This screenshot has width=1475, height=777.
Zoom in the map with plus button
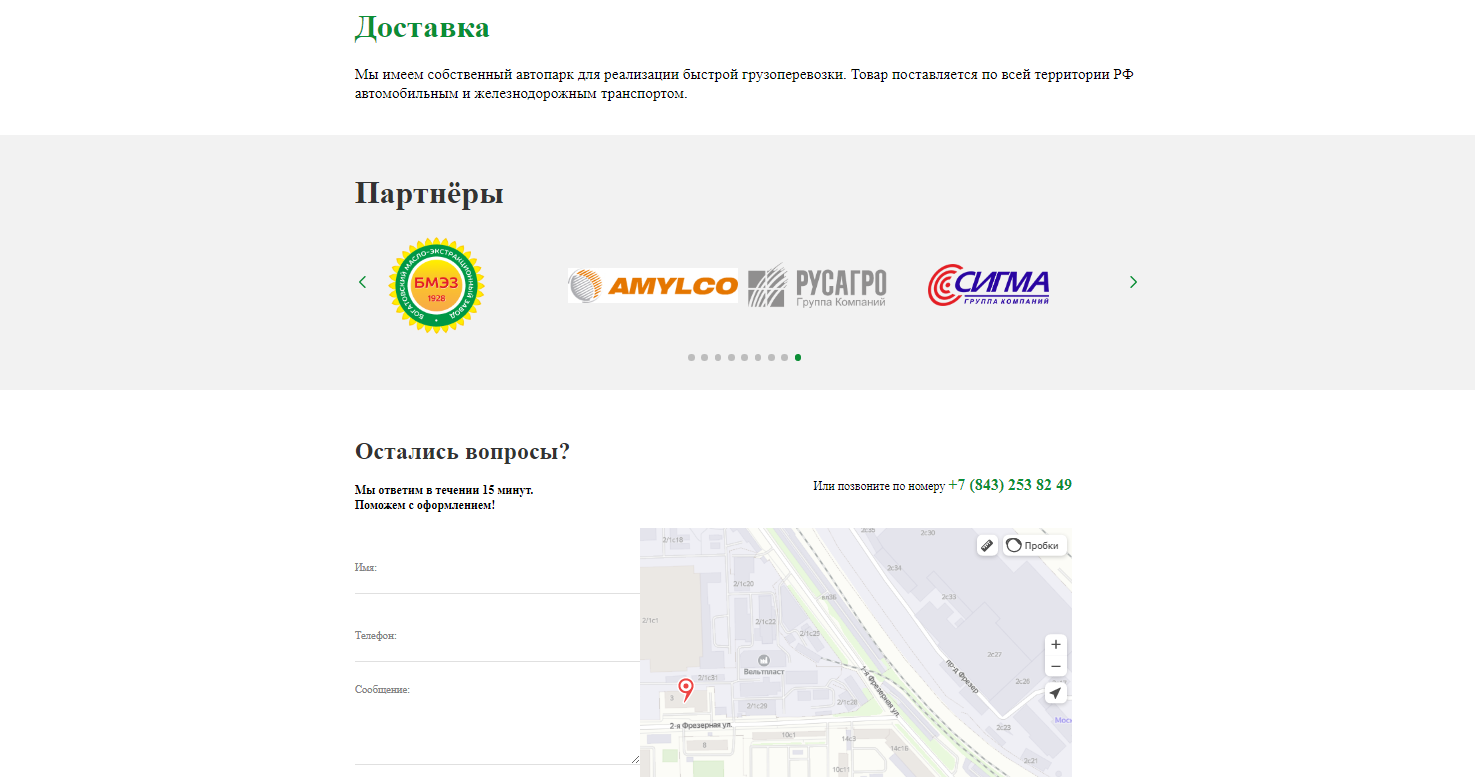pyautogui.click(x=1056, y=645)
